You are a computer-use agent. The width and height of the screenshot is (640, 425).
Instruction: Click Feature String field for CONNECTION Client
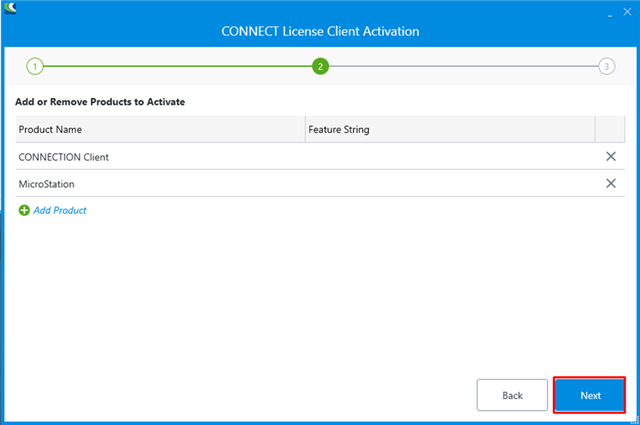450,157
